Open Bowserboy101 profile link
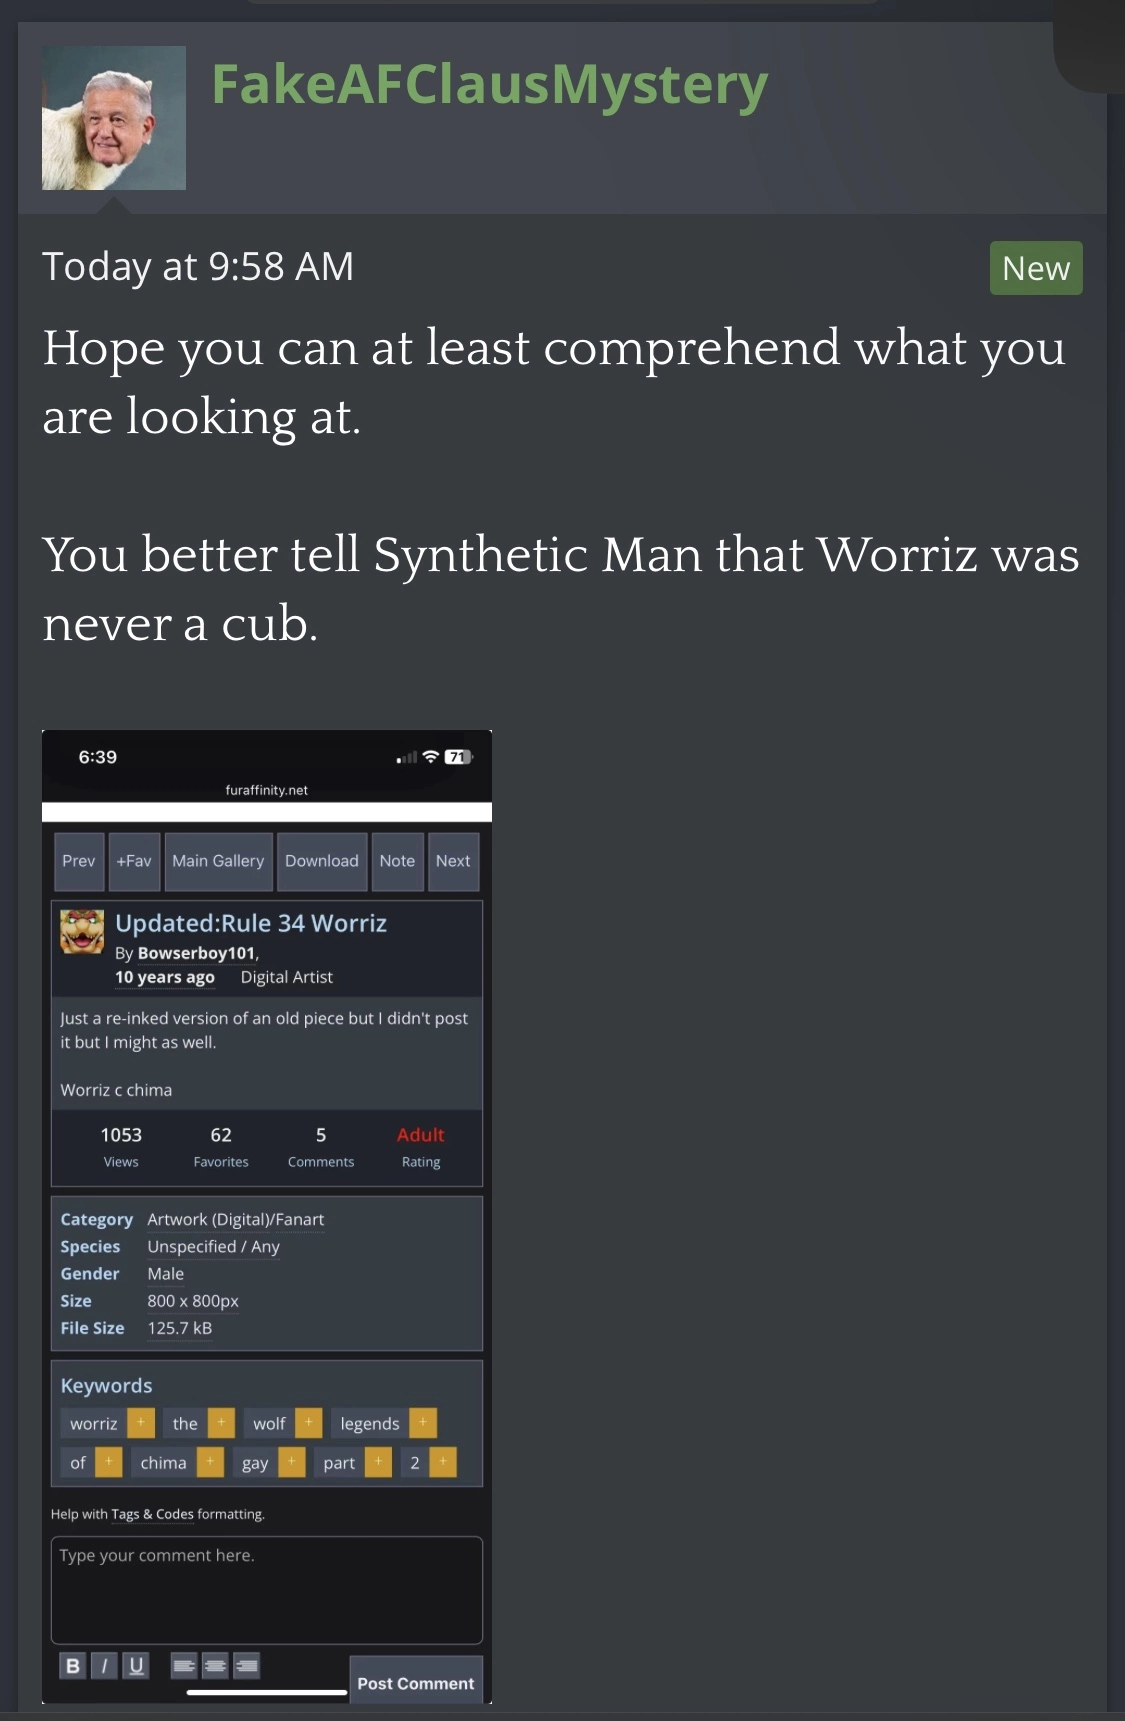This screenshot has height=1721, width=1125. pos(197,953)
